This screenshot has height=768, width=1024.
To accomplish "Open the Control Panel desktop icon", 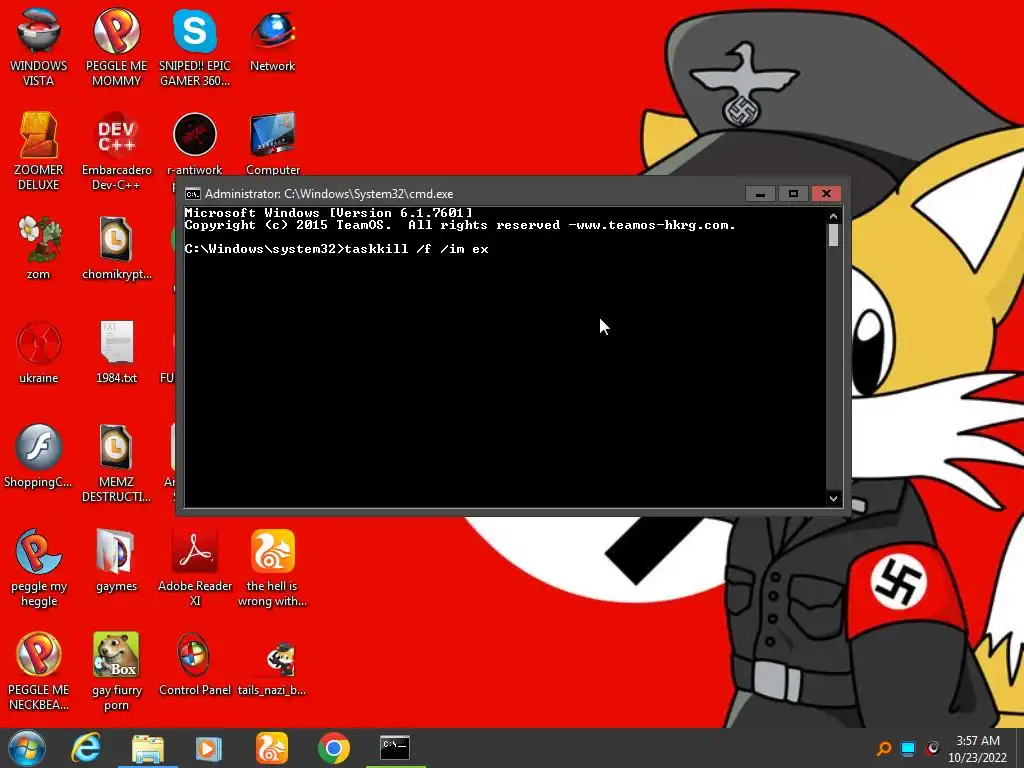I will (x=195, y=664).
